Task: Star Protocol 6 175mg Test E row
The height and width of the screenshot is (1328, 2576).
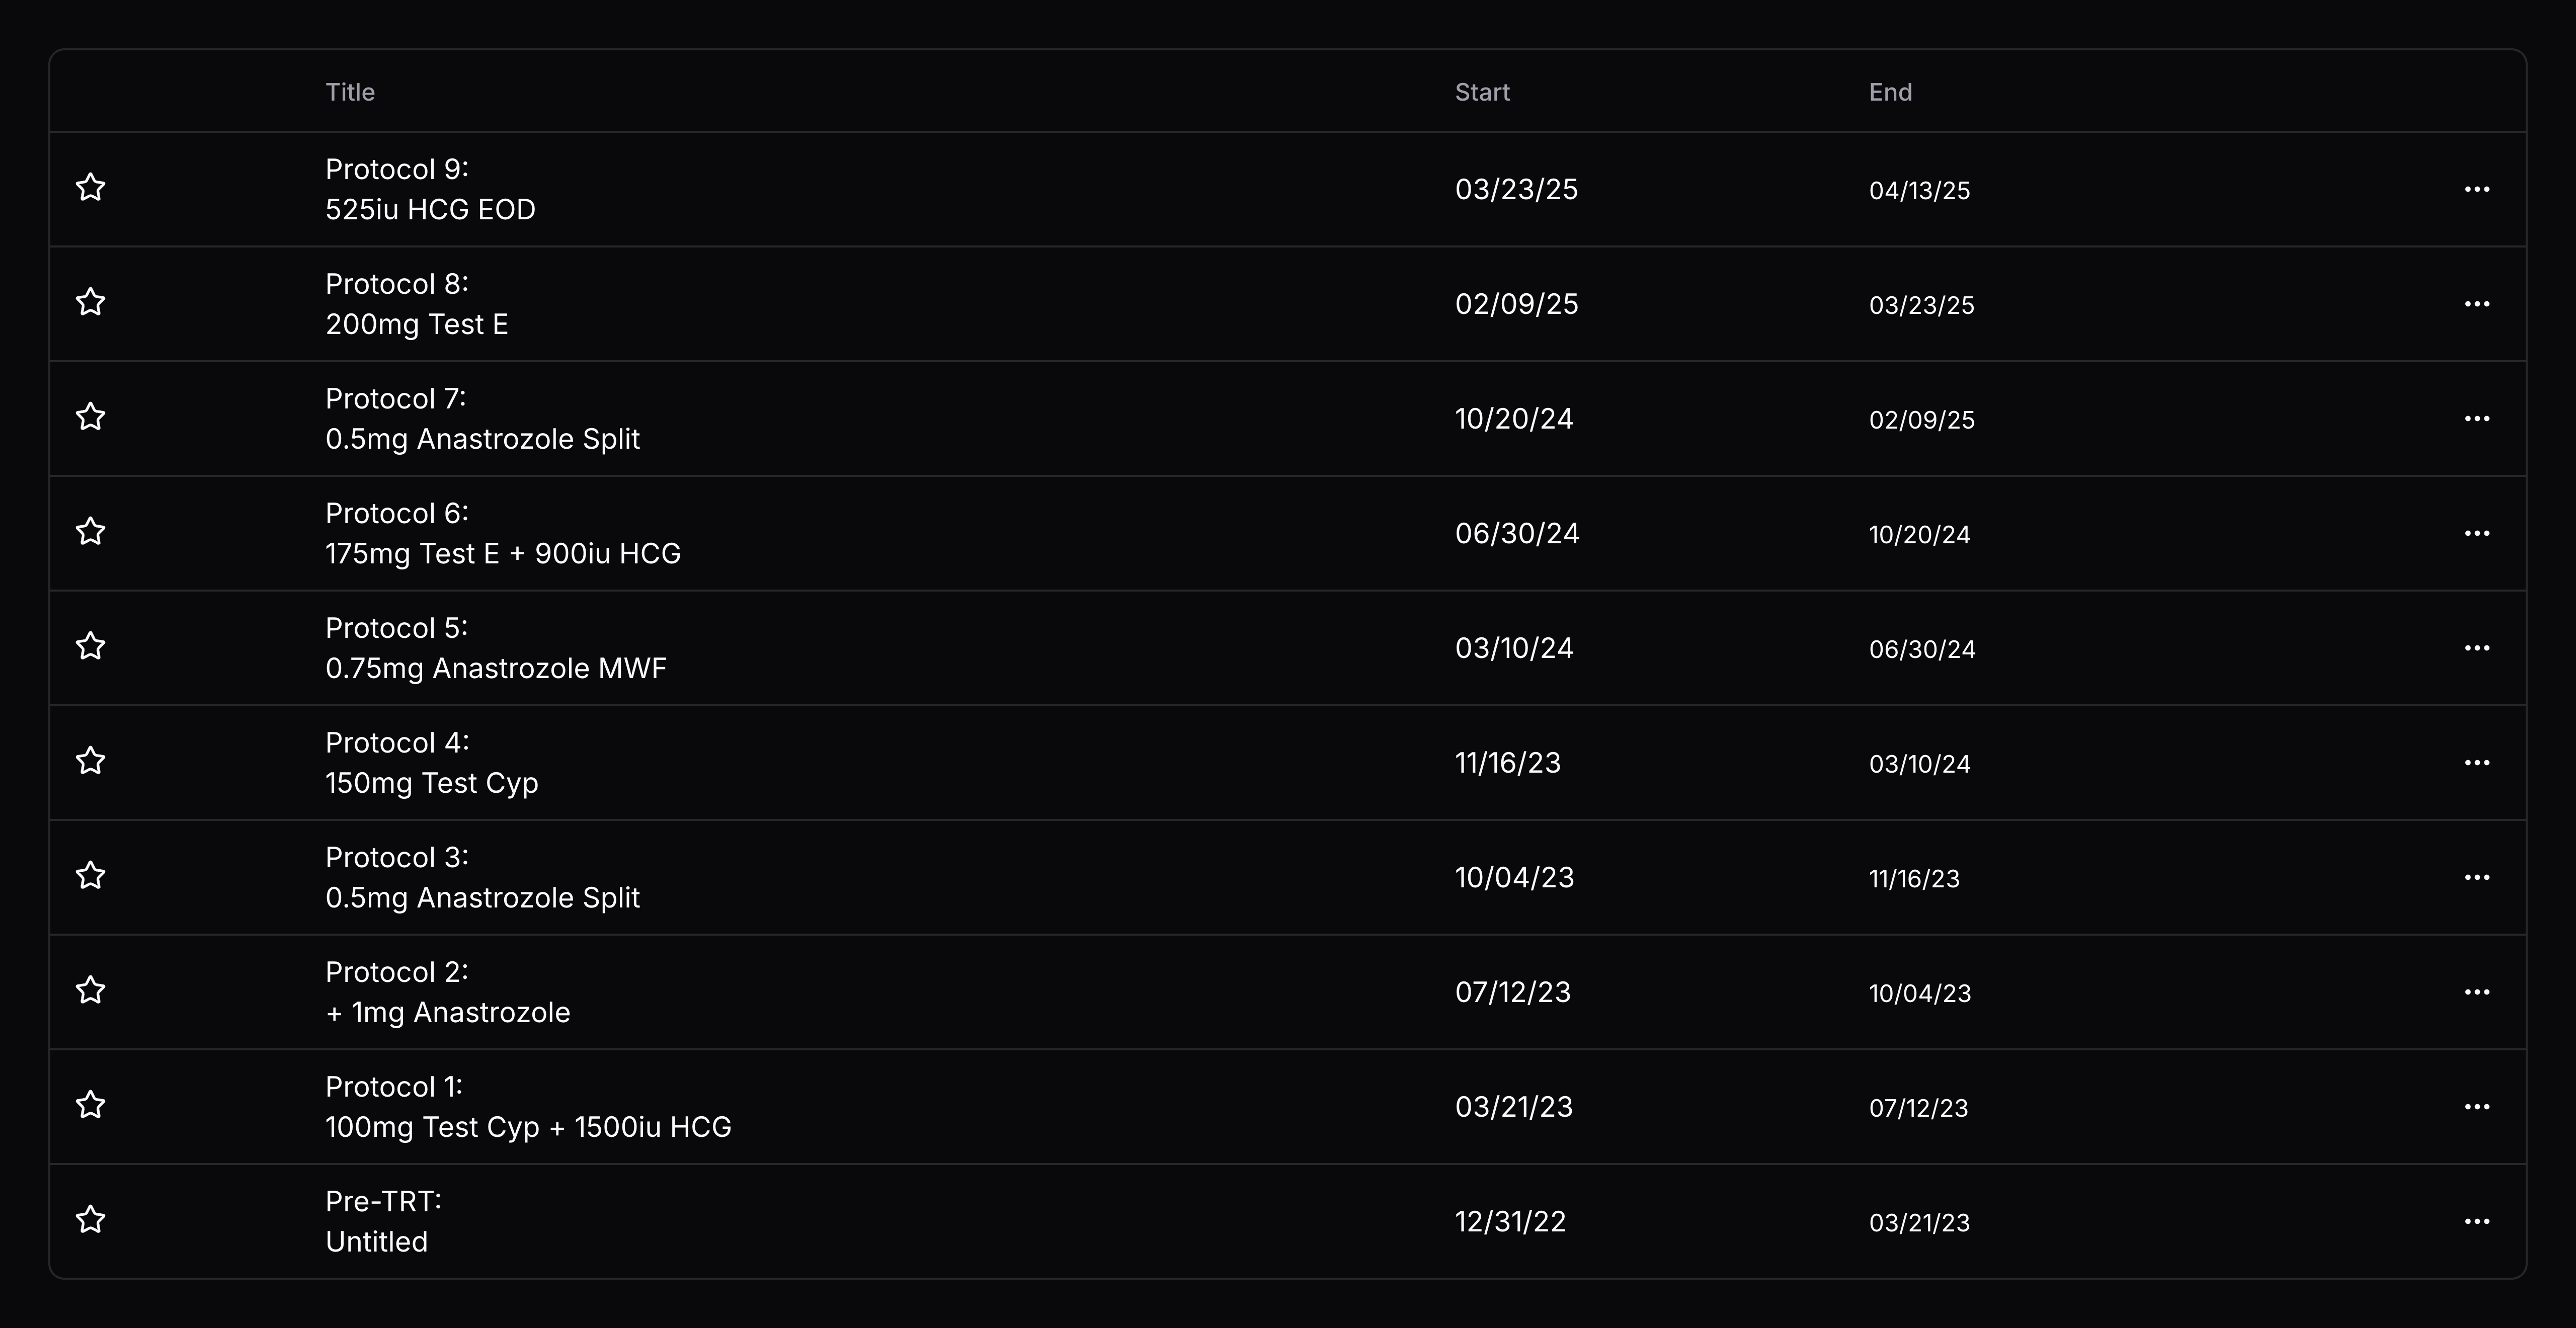Action: click(x=91, y=532)
